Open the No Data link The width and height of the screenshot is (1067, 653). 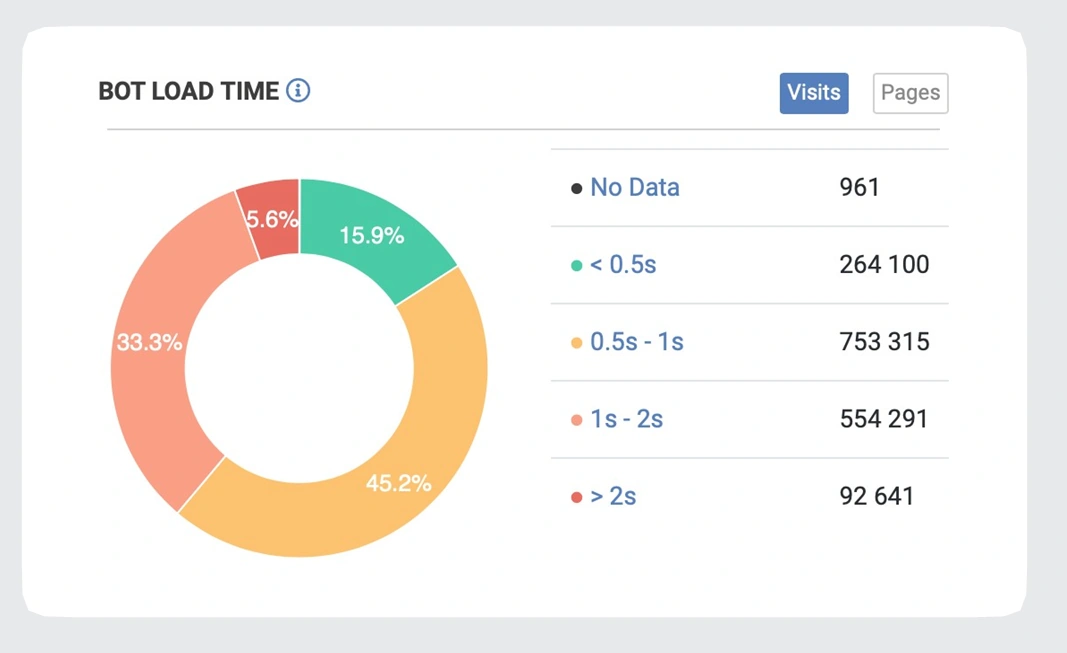click(634, 187)
